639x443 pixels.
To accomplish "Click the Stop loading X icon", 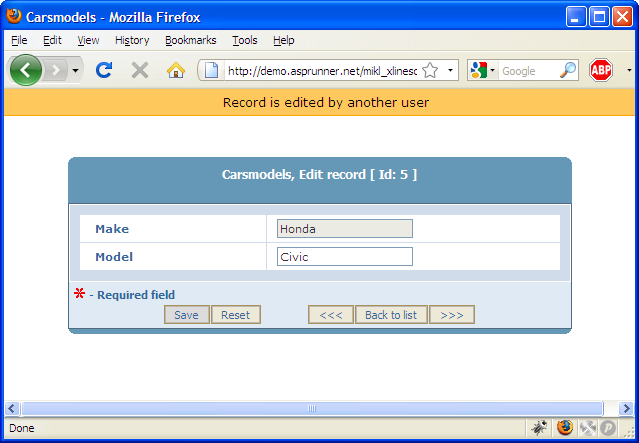I will tap(140, 70).
